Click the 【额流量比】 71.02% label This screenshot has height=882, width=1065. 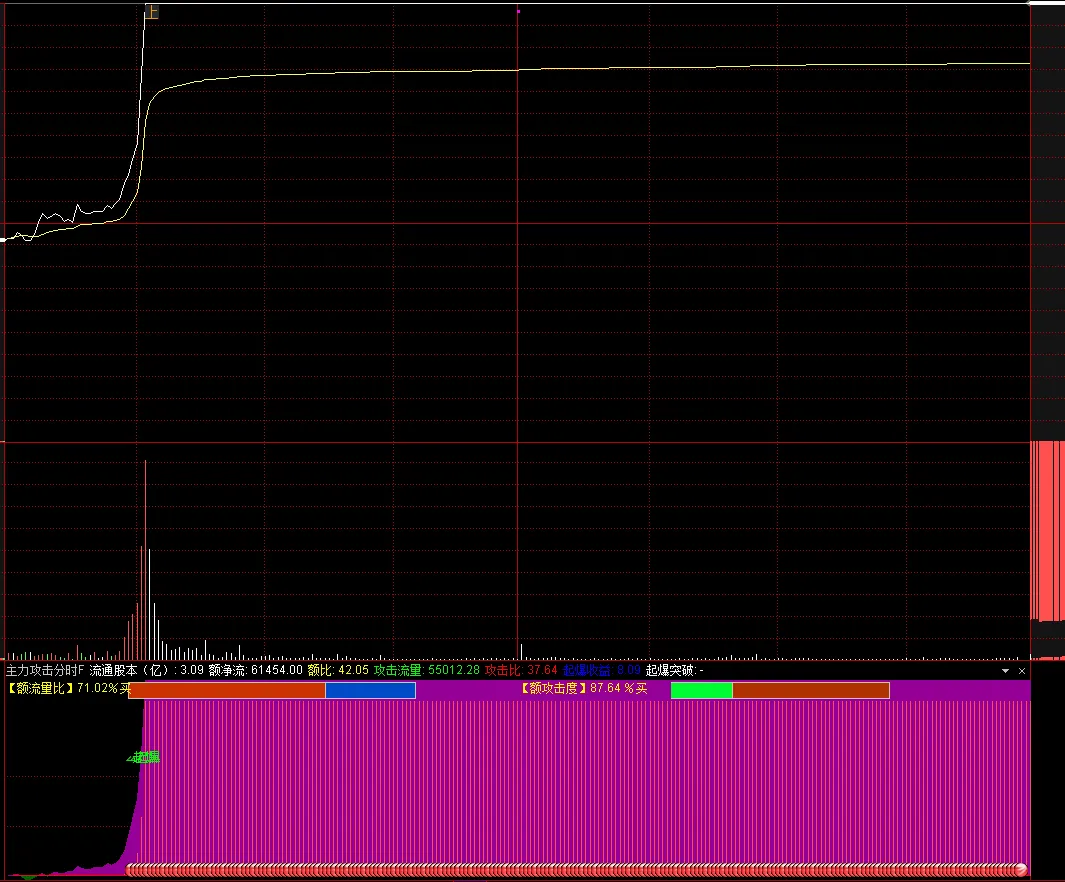[x=69, y=688]
